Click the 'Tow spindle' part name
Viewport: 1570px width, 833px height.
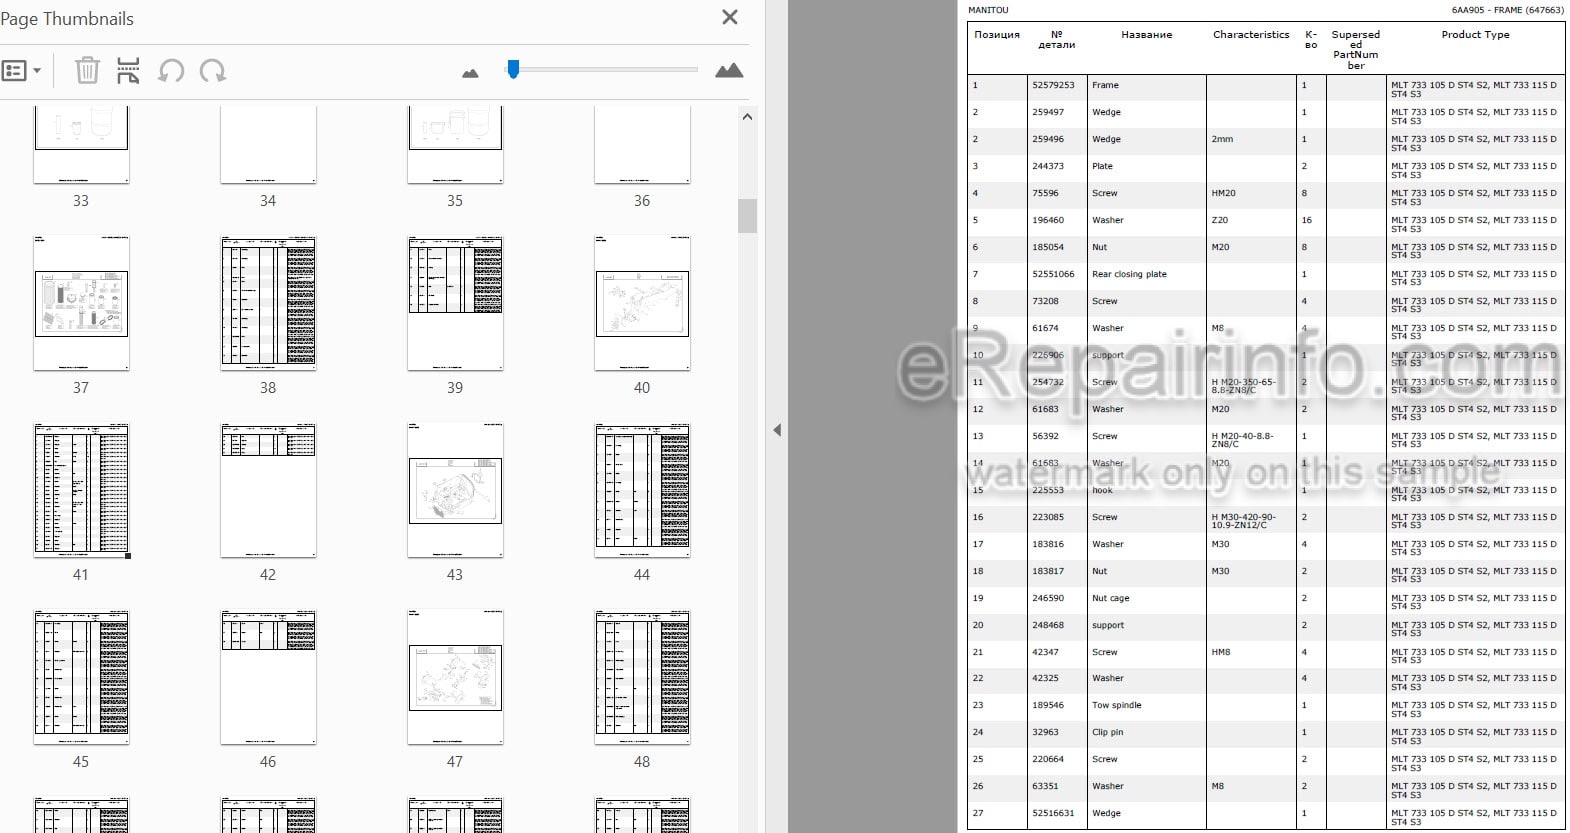click(x=1116, y=705)
